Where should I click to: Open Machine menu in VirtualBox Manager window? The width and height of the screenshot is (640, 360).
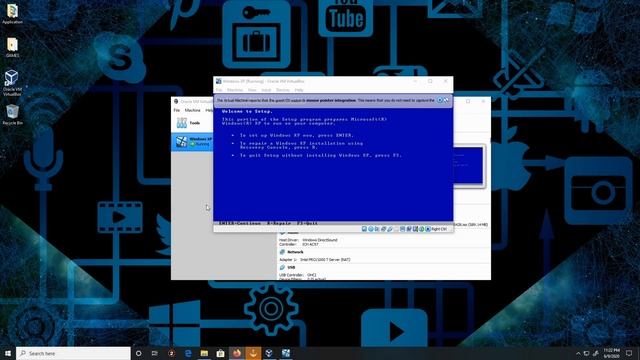(x=193, y=110)
